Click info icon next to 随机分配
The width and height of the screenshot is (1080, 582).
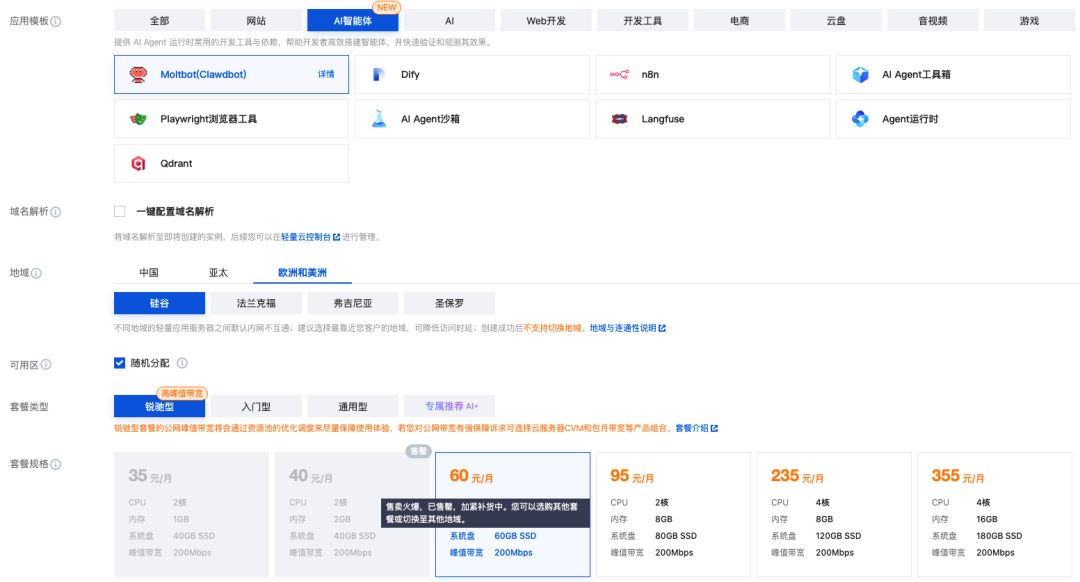click(182, 363)
